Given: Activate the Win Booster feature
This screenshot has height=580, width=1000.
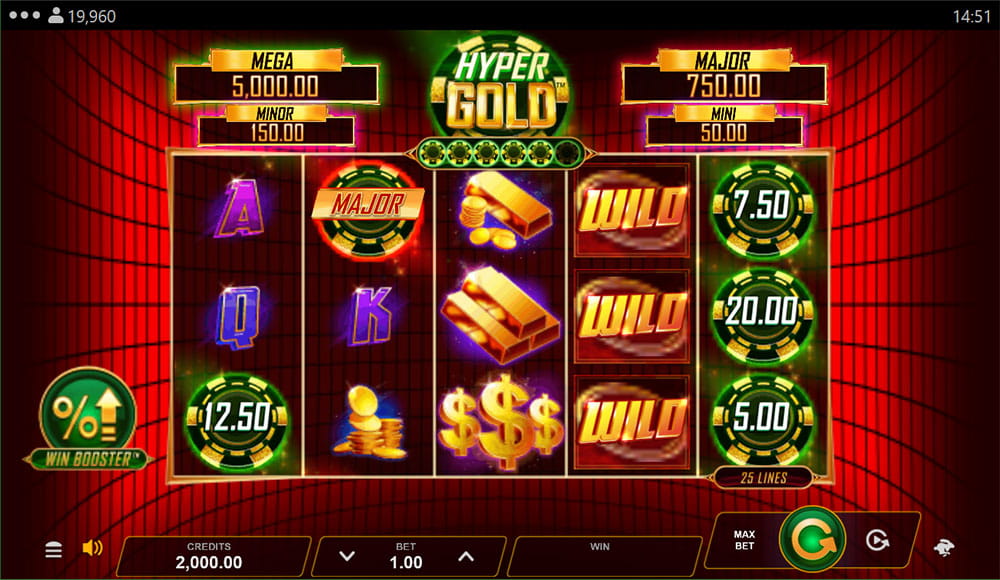Looking at the screenshot, I should [x=88, y=418].
